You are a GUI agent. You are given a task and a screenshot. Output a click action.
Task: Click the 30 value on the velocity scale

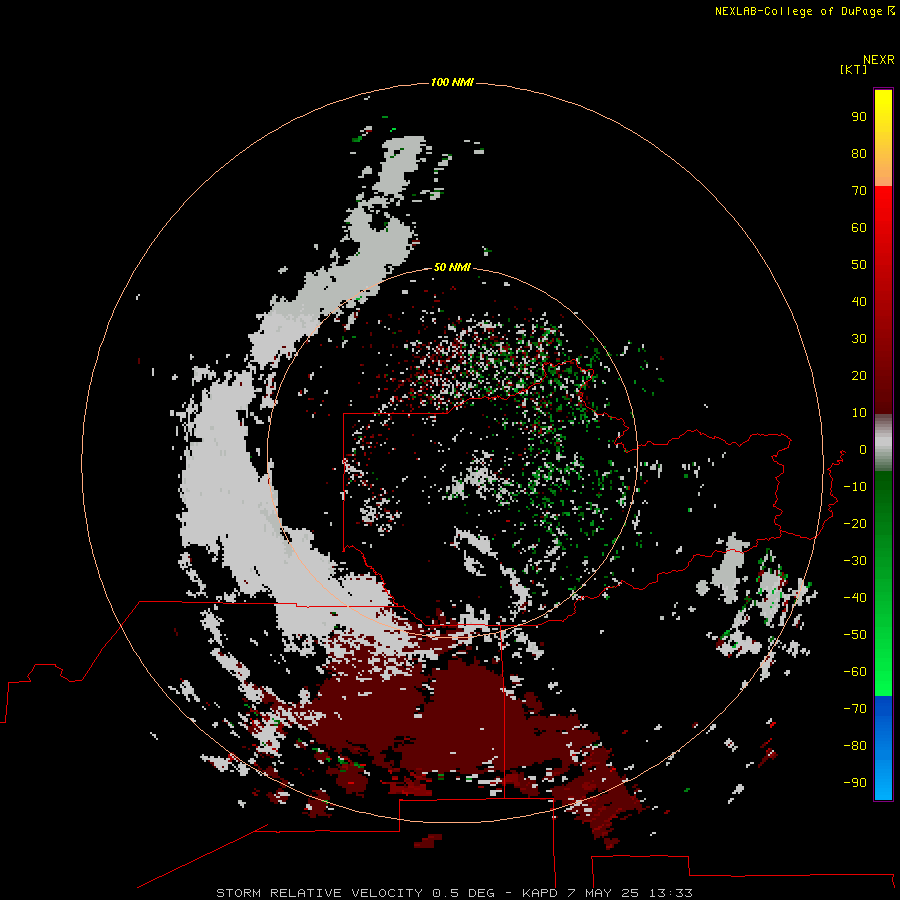coord(859,339)
